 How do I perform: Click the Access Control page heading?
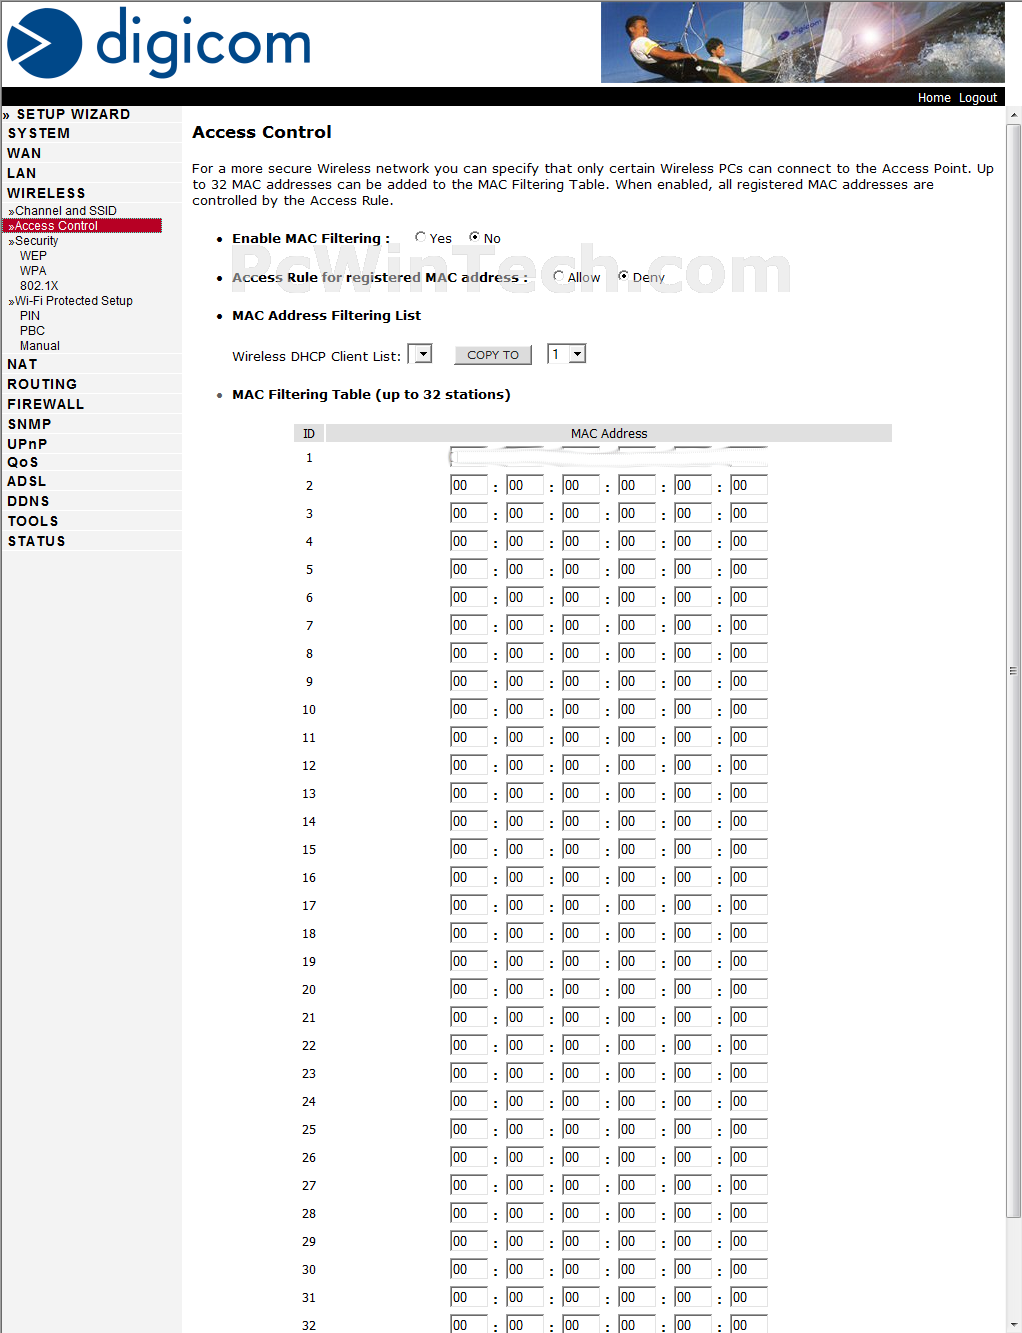(x=262, y=132)
